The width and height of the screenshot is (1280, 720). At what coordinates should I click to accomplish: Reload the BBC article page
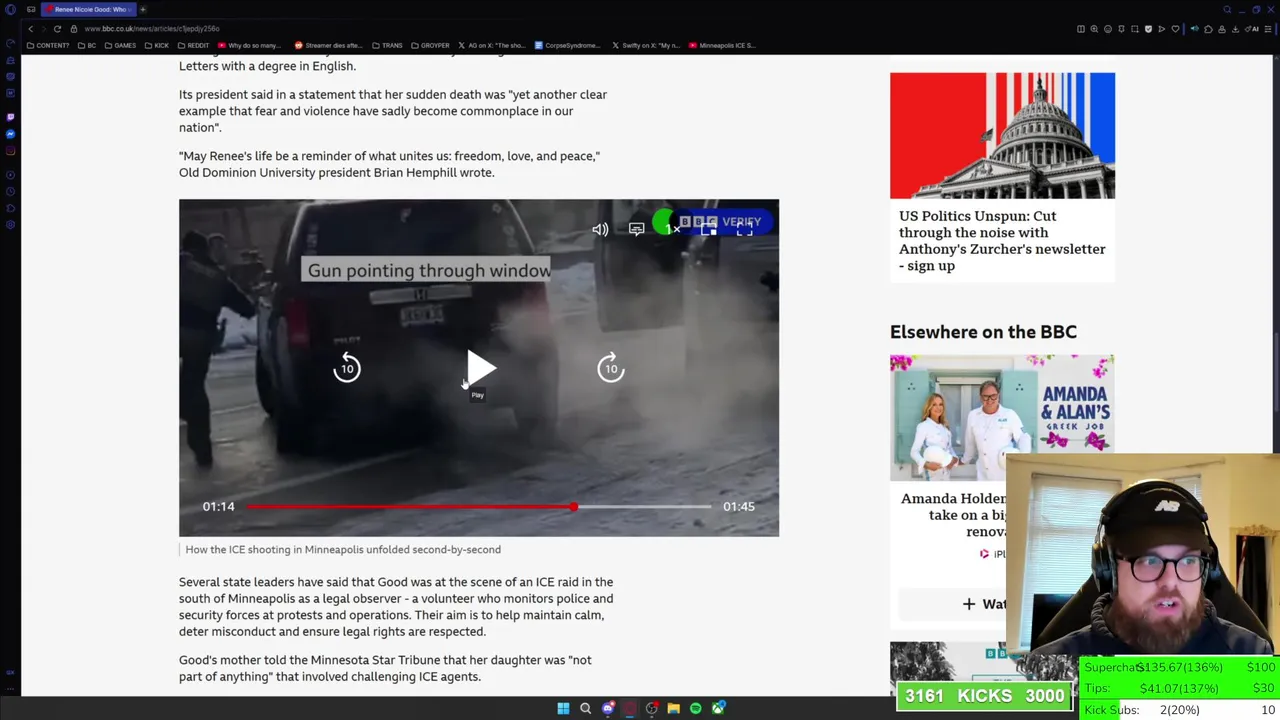click(57, 29)
